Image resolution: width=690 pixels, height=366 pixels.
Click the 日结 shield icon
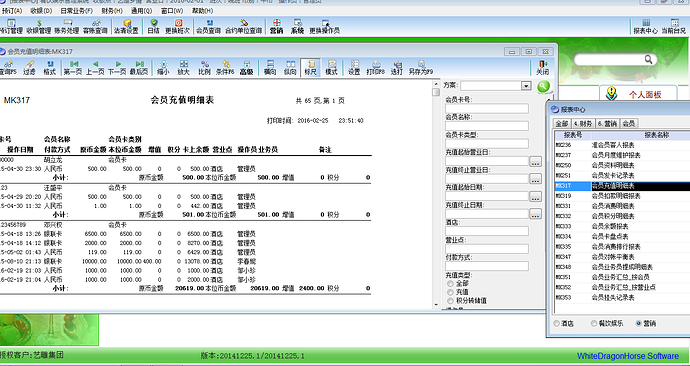click(154, 26)
